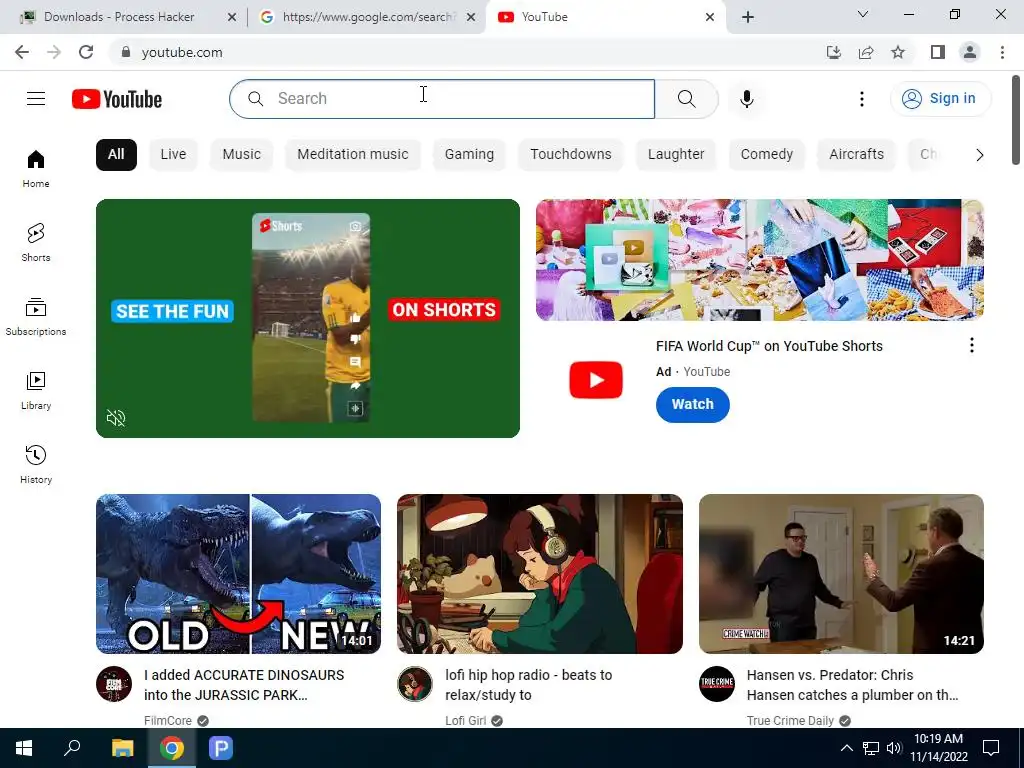
Task: Open Subscriptions in the sidebar
Action: 36,316
